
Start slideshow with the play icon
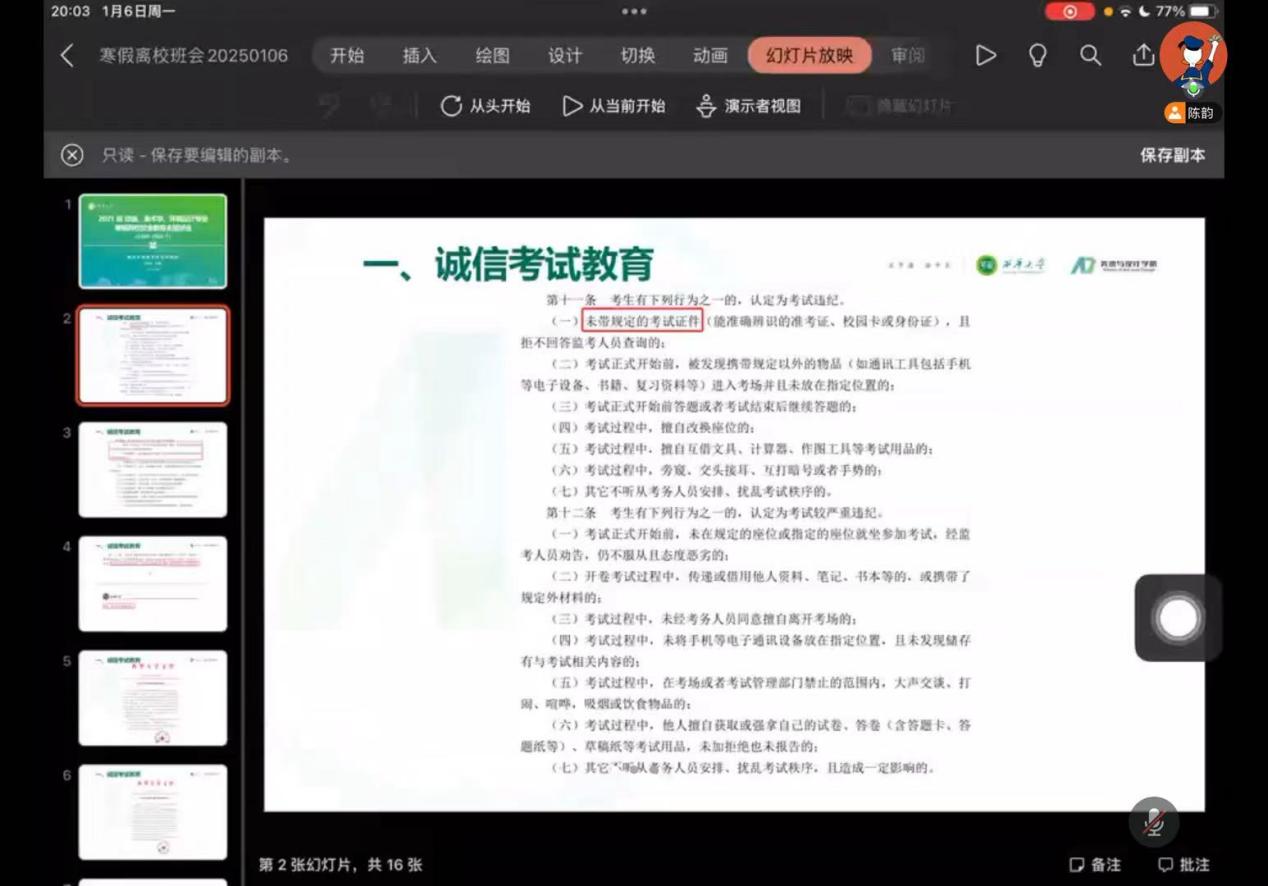click(x=986, y=55)
